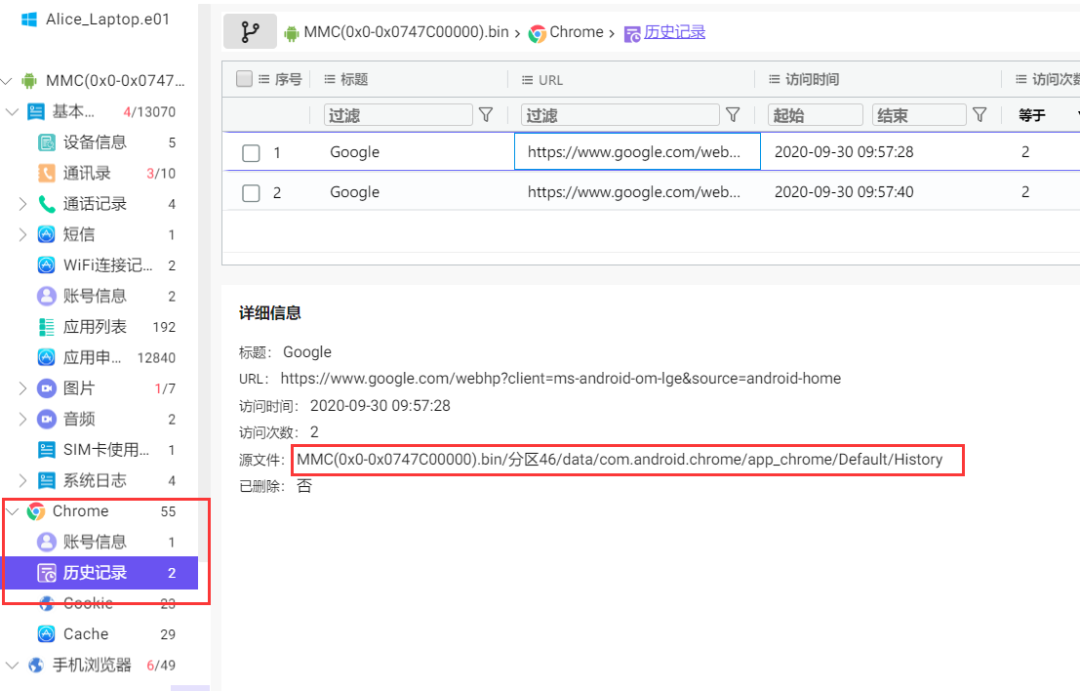The image size is (1080, 691).
Task: Click the 历史记录 breadcrumb link
Action: pyautogui.click(x=674, y=32)
